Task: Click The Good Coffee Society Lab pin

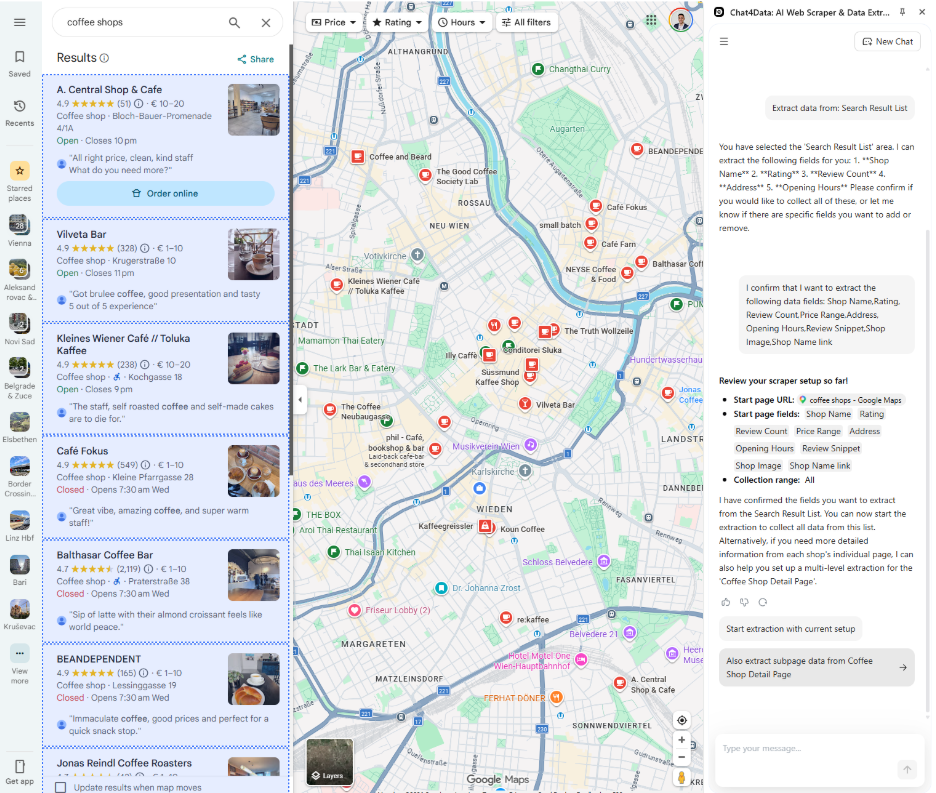Action: click(x=425, y=175)
